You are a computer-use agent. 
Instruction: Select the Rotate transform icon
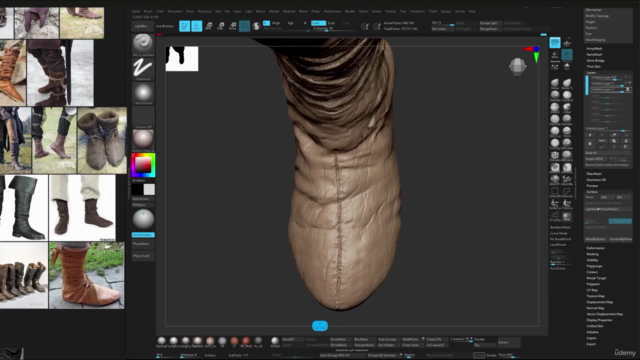click(x=233, y=26)
